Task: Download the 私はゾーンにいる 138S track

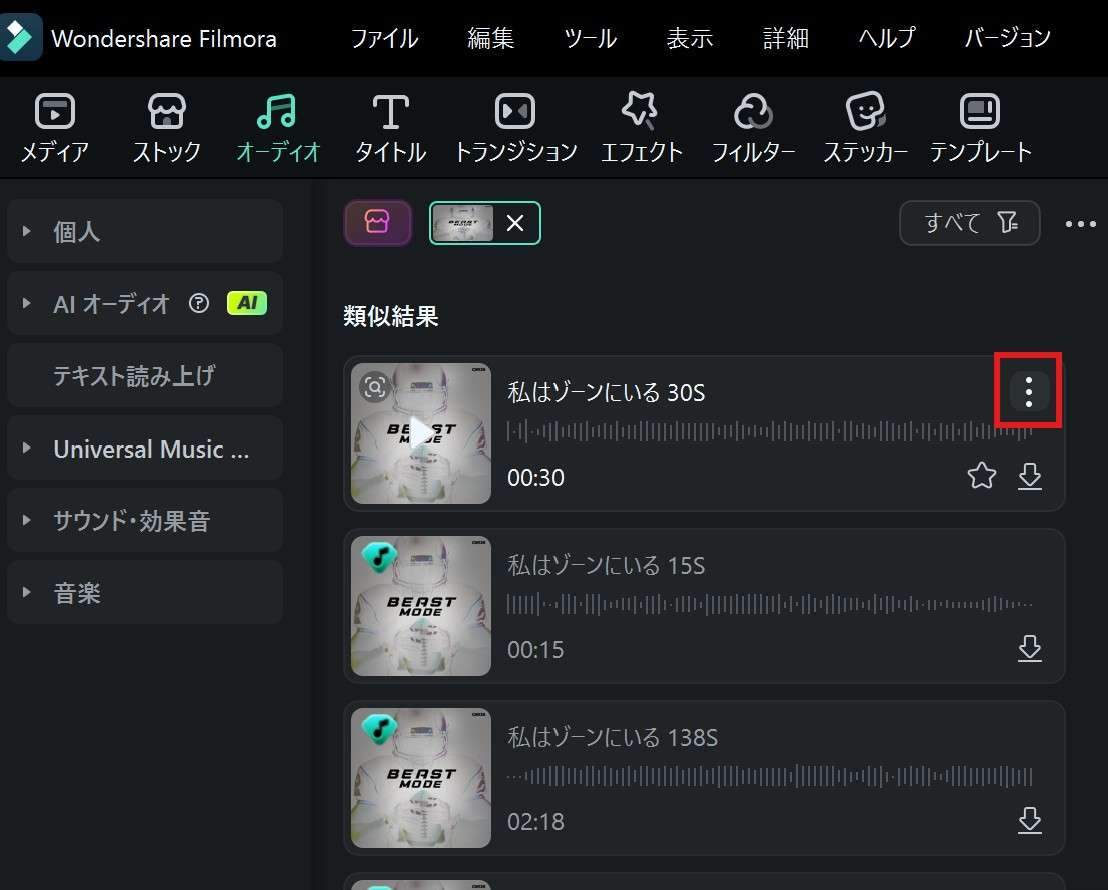Action: [1030, 820]
